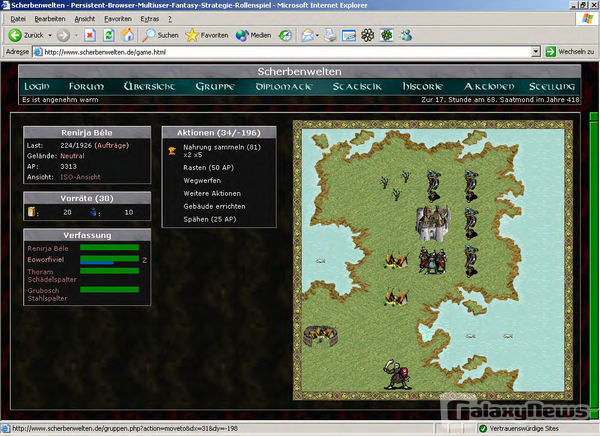
Task: Click the browser Back arrow button
Action: coord(16,35)
